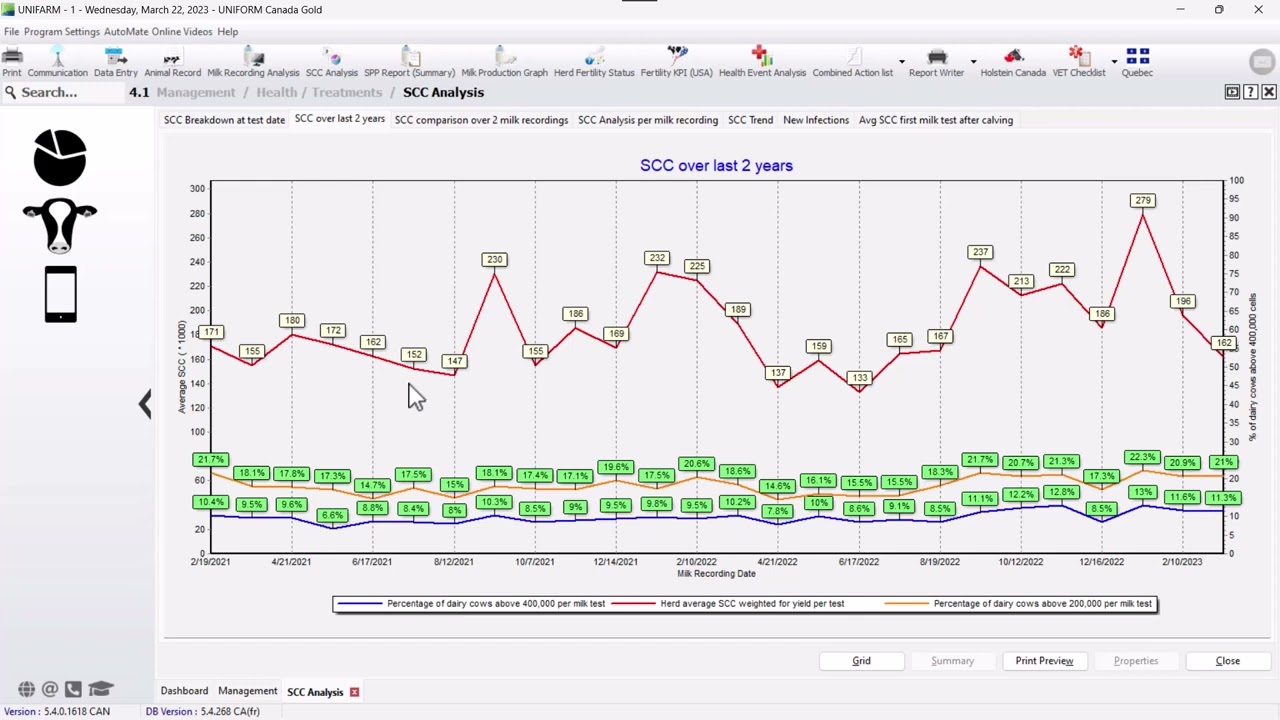Click red legend line for herd average SCC
The height and width of the screenshot is (720, 1280).
click(633, 604)
